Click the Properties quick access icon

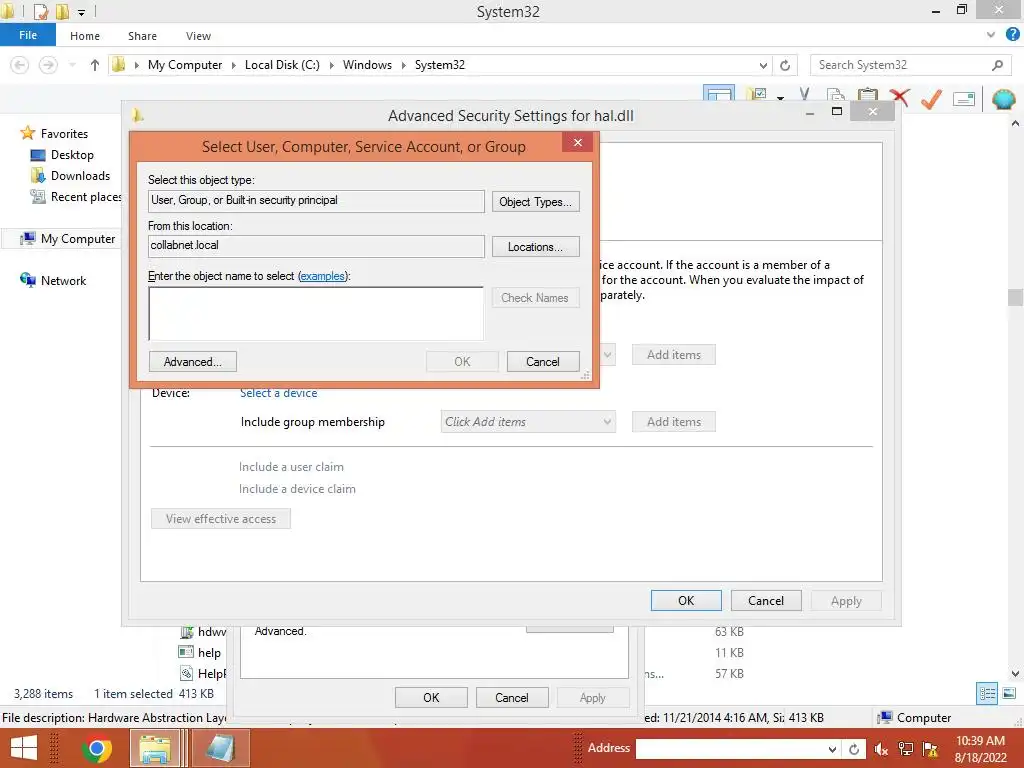tap(40, 12)
